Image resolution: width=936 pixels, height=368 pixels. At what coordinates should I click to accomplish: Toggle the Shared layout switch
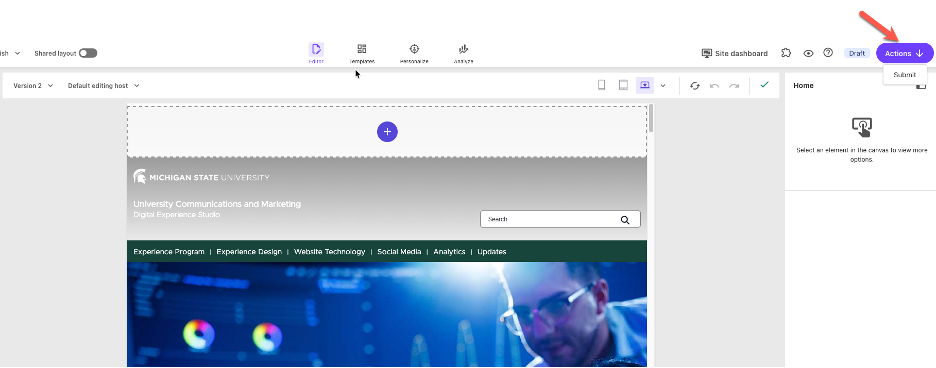pyautogui.click(x=88, y=53)
